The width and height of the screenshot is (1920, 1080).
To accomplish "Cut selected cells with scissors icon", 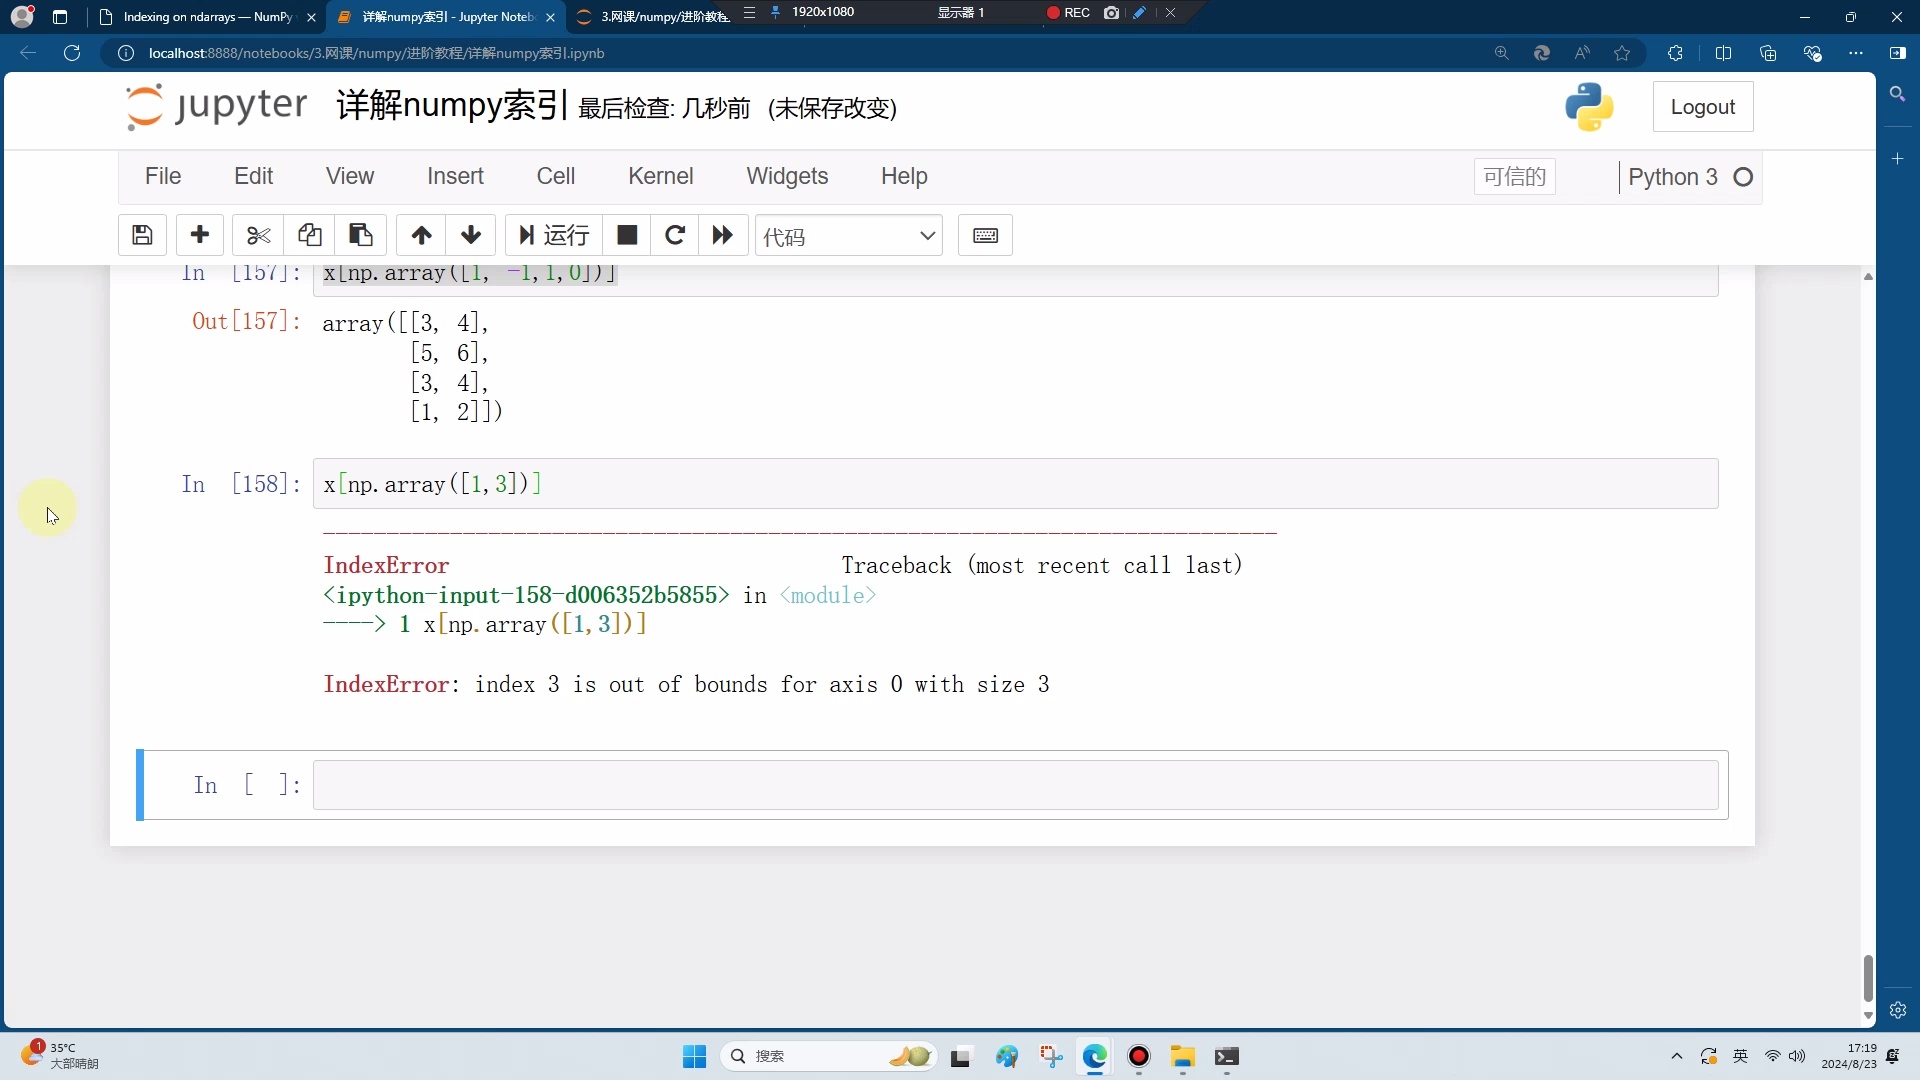I will (258, 235).
